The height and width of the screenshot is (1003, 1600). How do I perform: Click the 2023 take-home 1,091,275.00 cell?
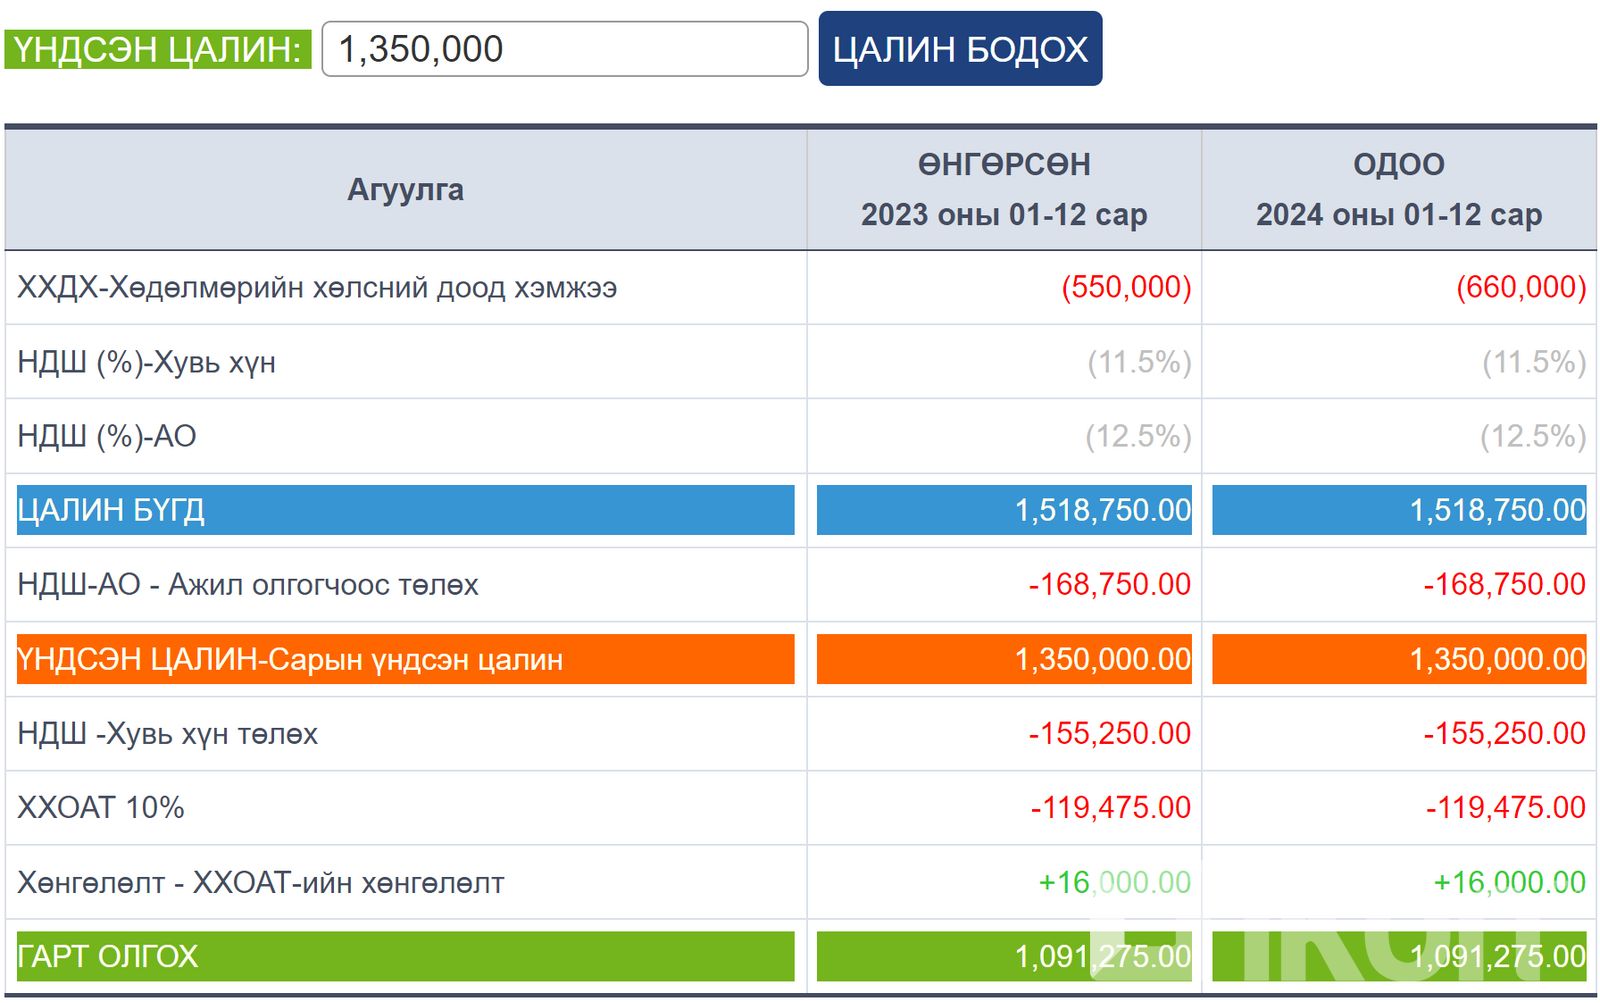(x=1004, y=956)
